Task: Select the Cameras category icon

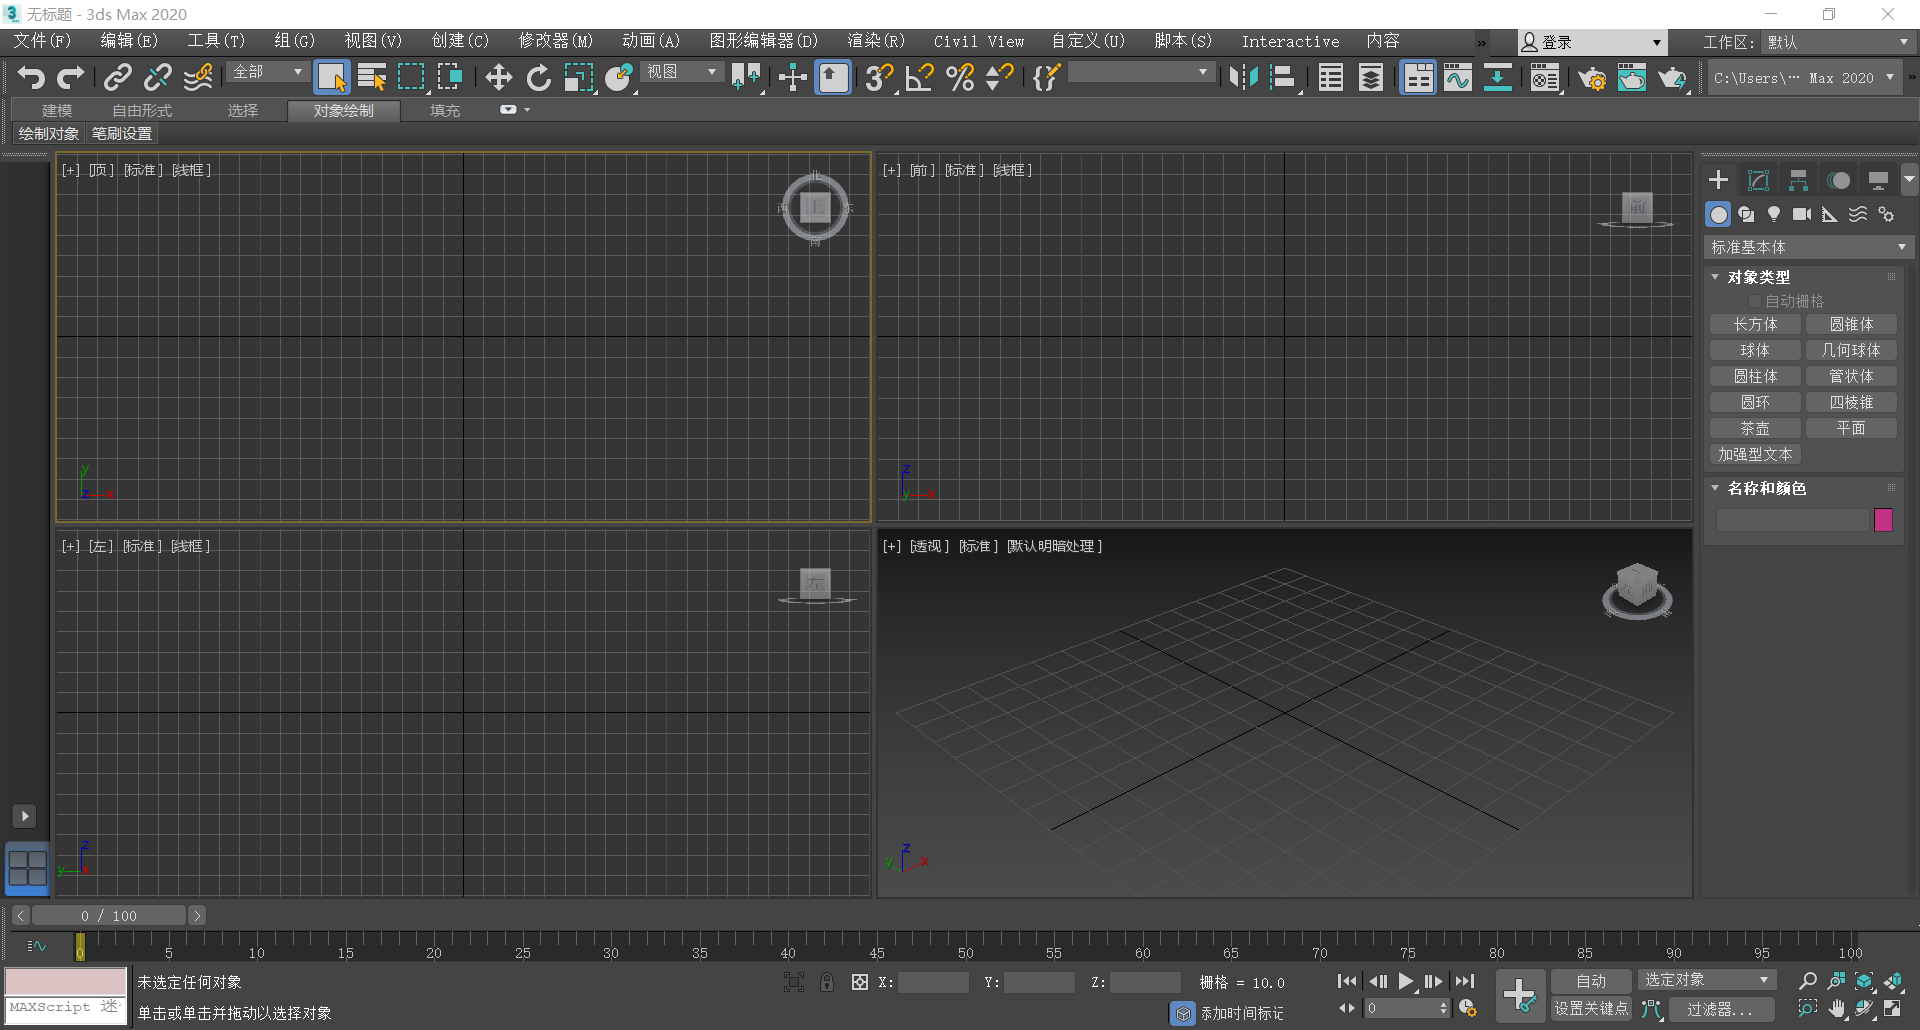Action: click(1802, 214)
